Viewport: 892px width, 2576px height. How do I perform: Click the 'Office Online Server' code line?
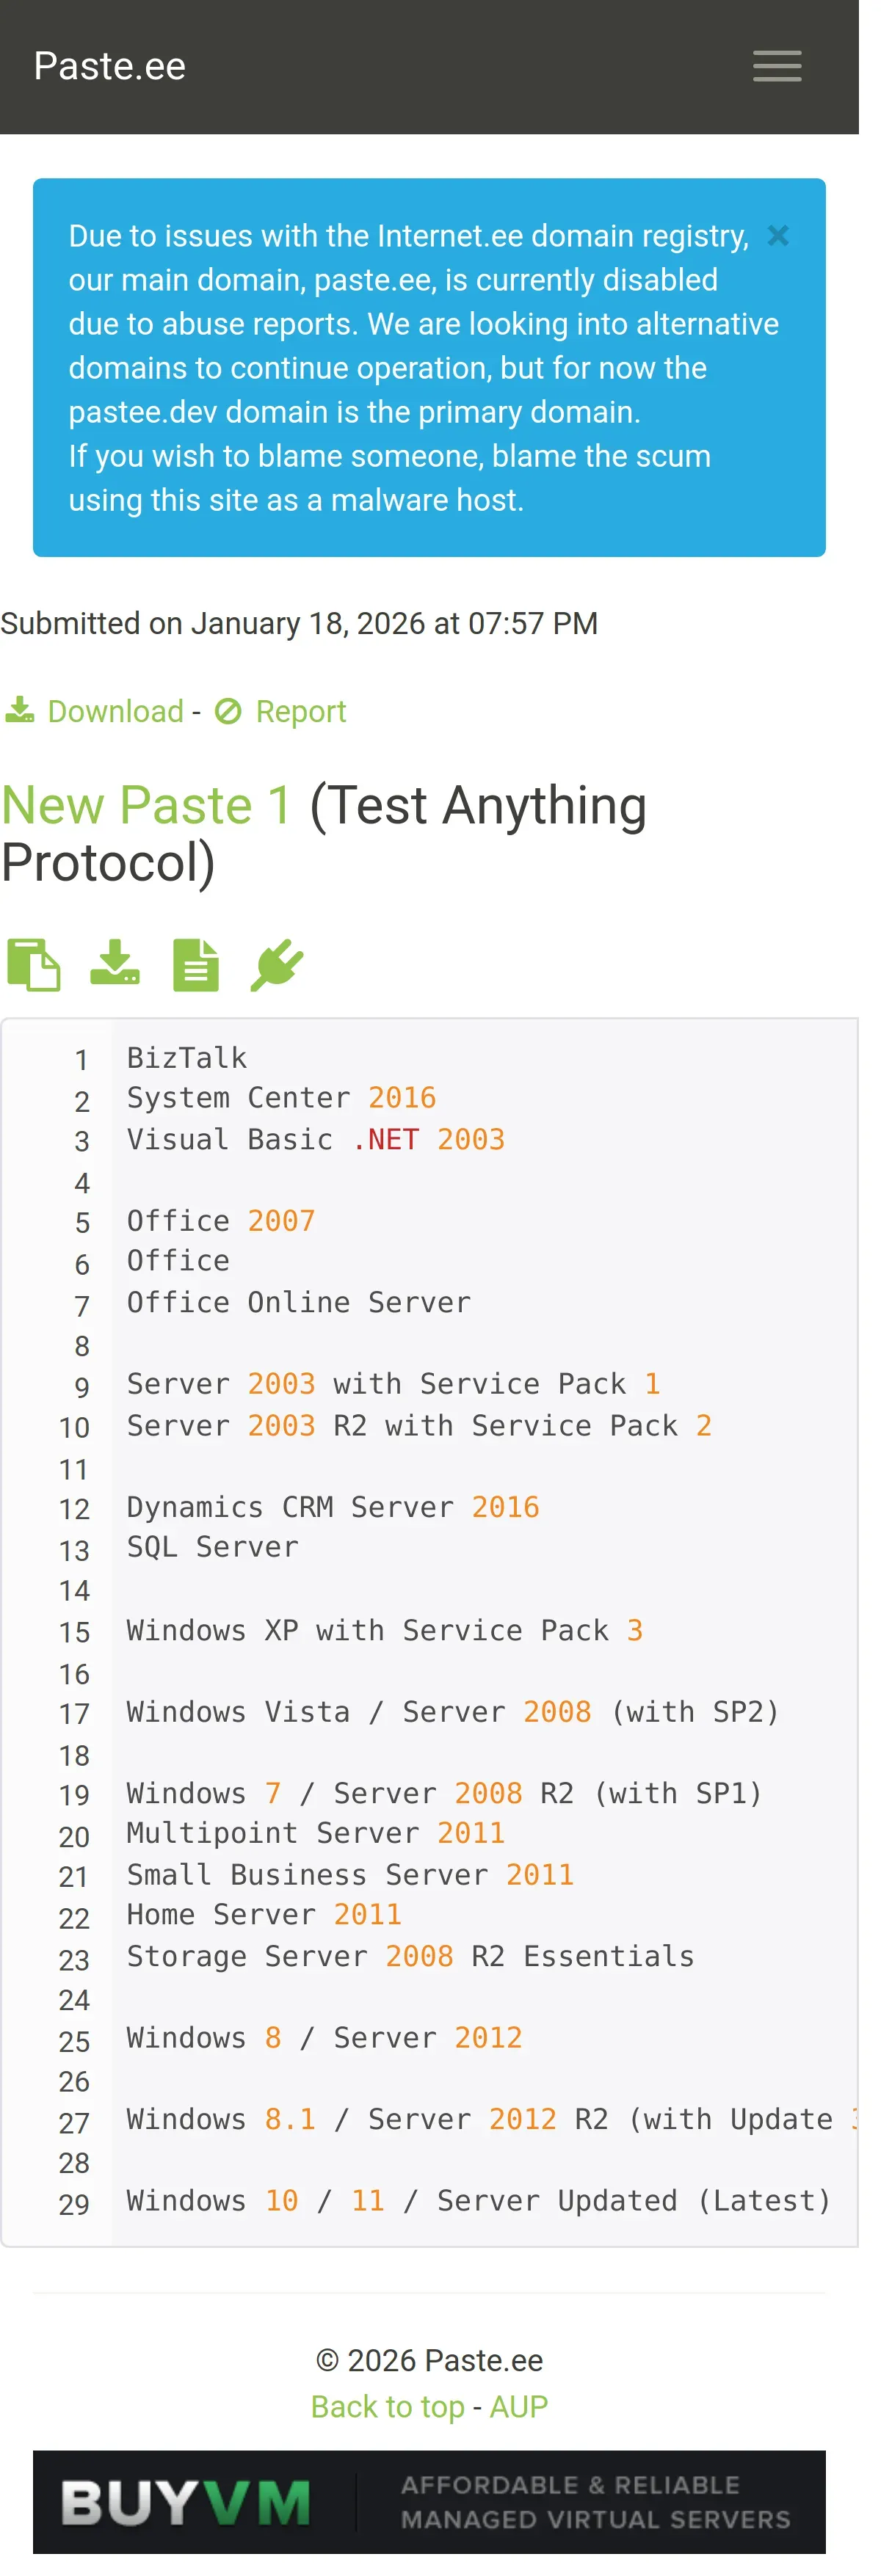(x=298, y=1303)
